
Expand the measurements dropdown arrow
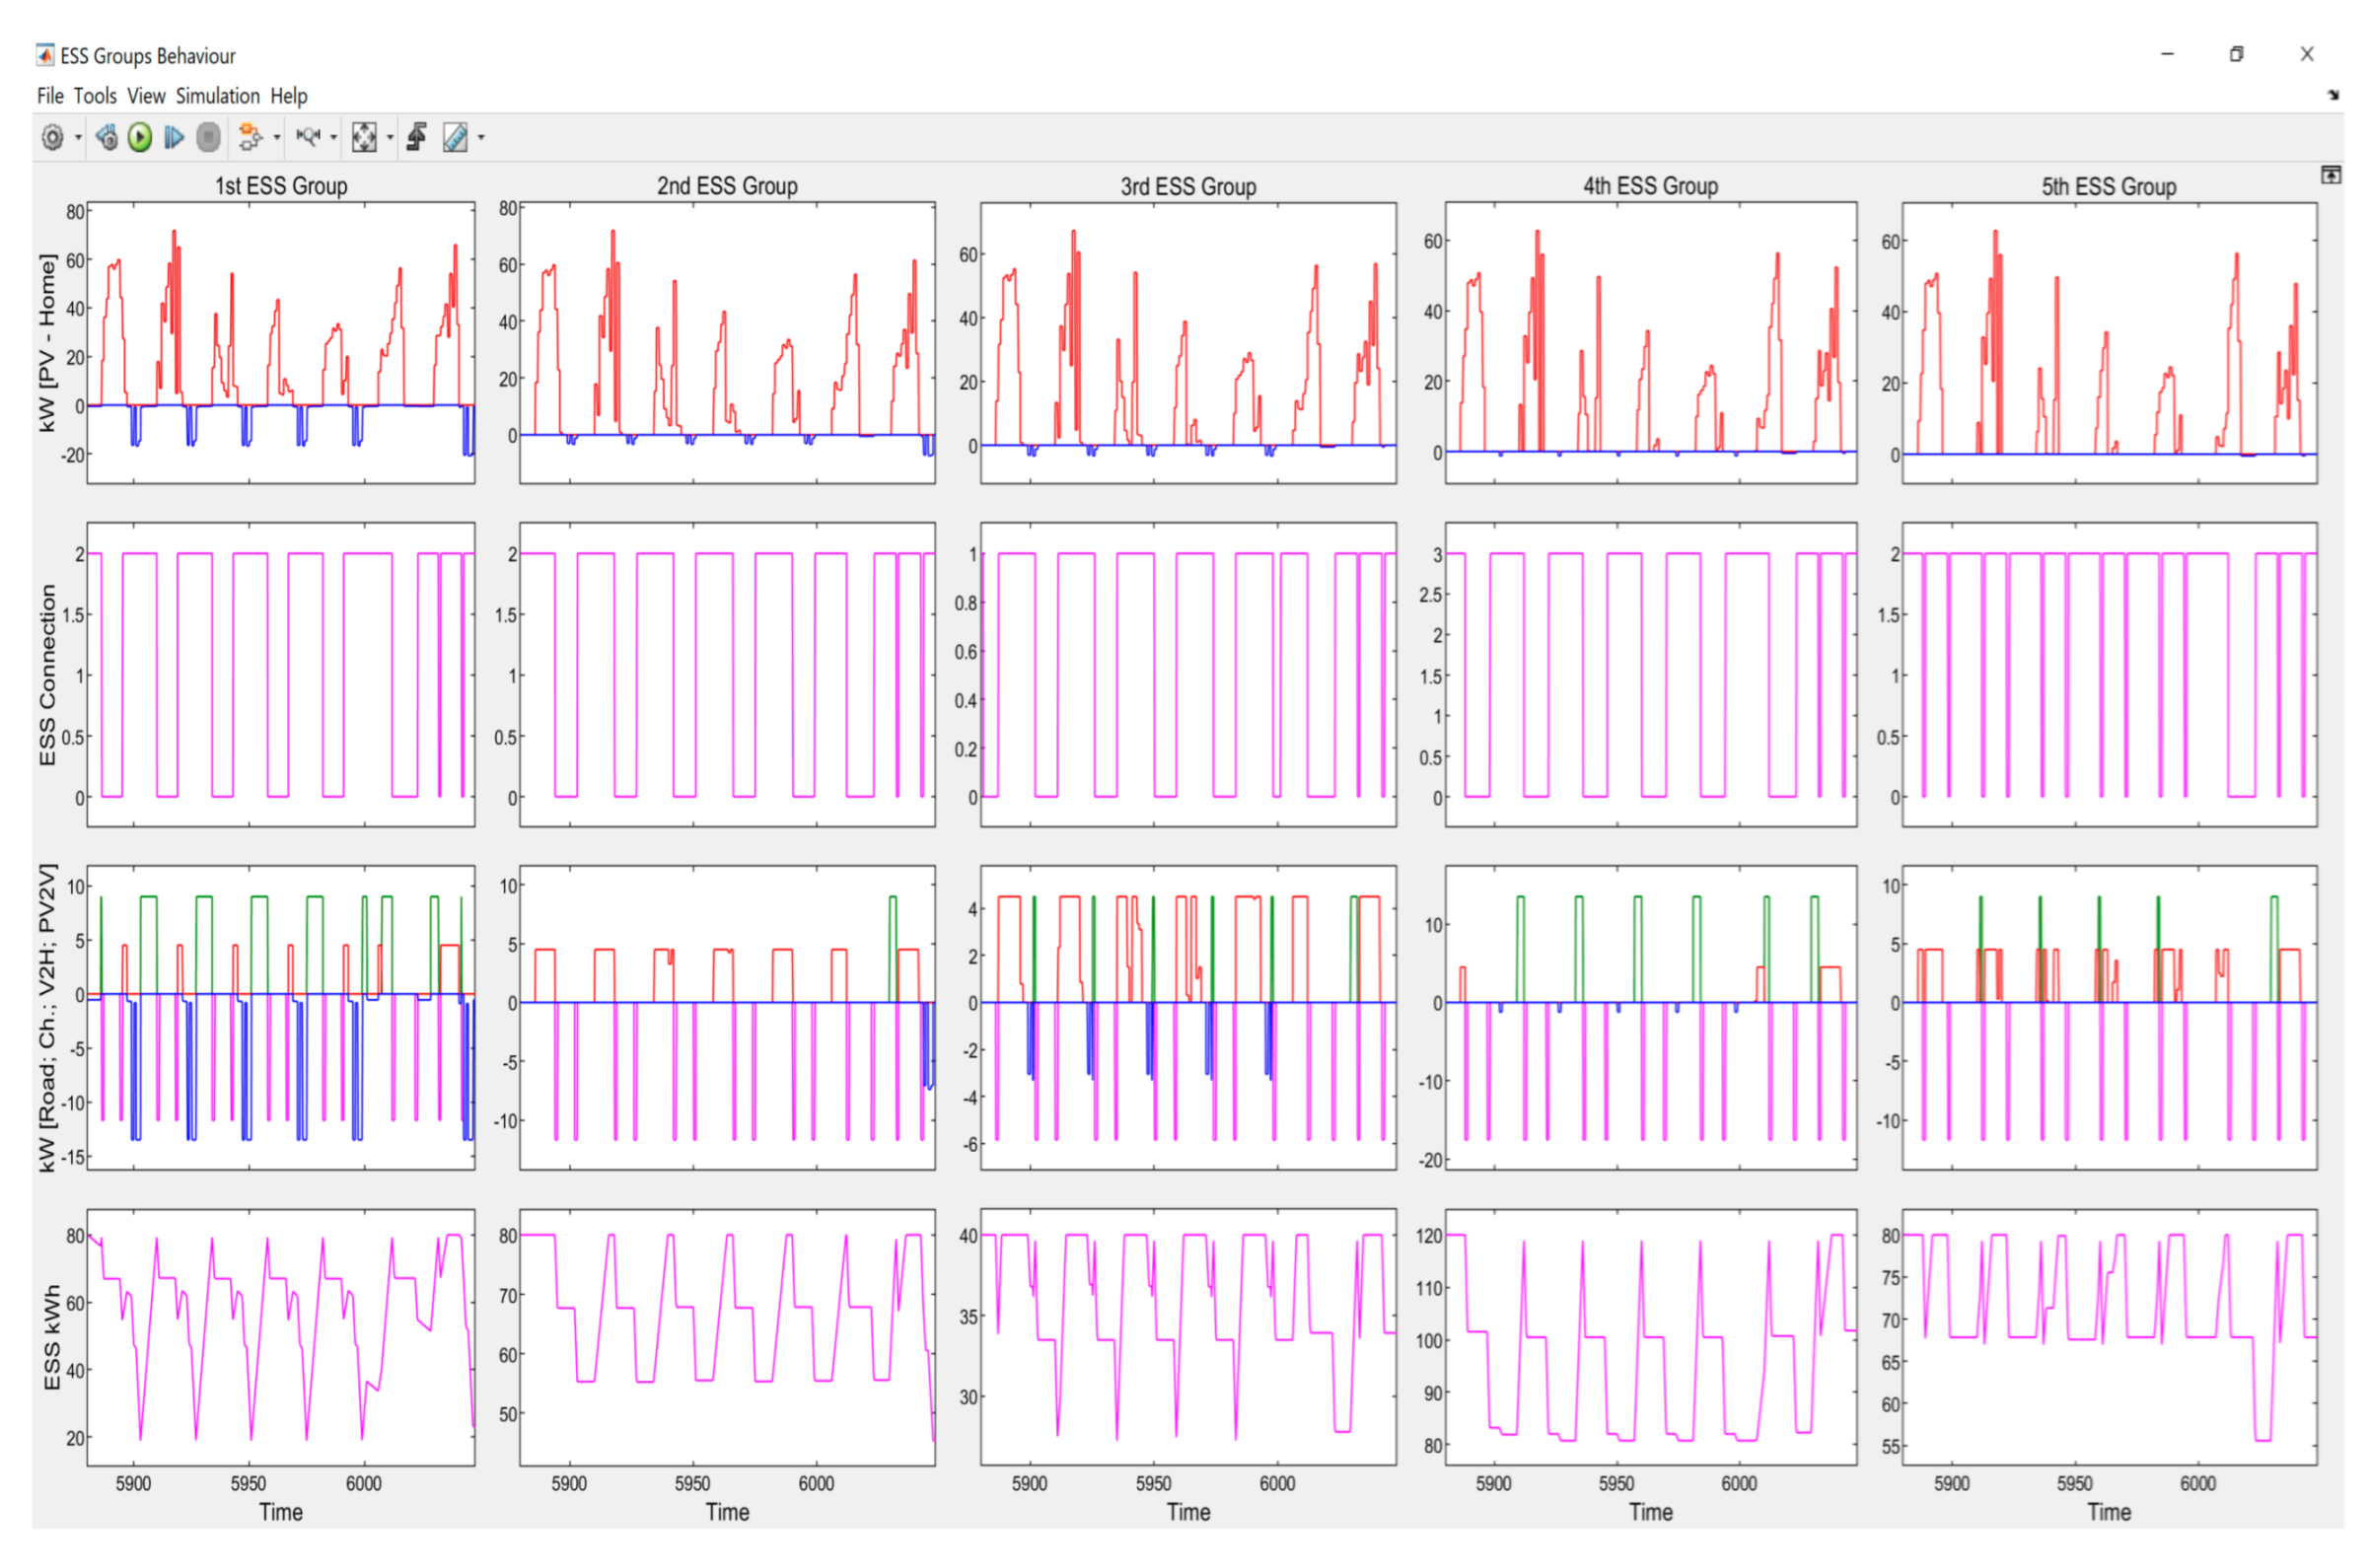[482, 138]
